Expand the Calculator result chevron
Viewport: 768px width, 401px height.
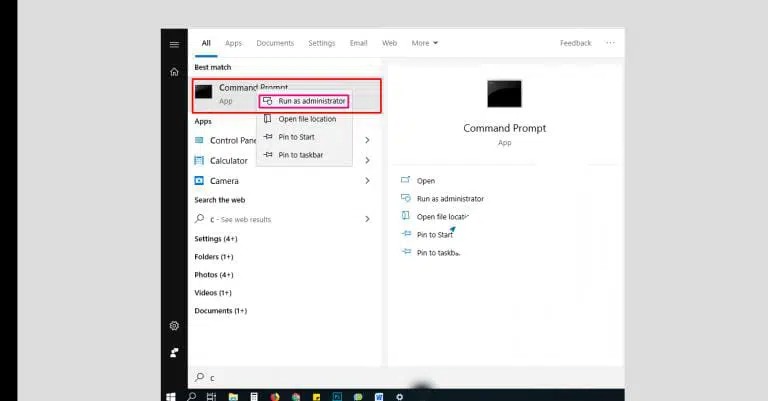coord(367,161)
